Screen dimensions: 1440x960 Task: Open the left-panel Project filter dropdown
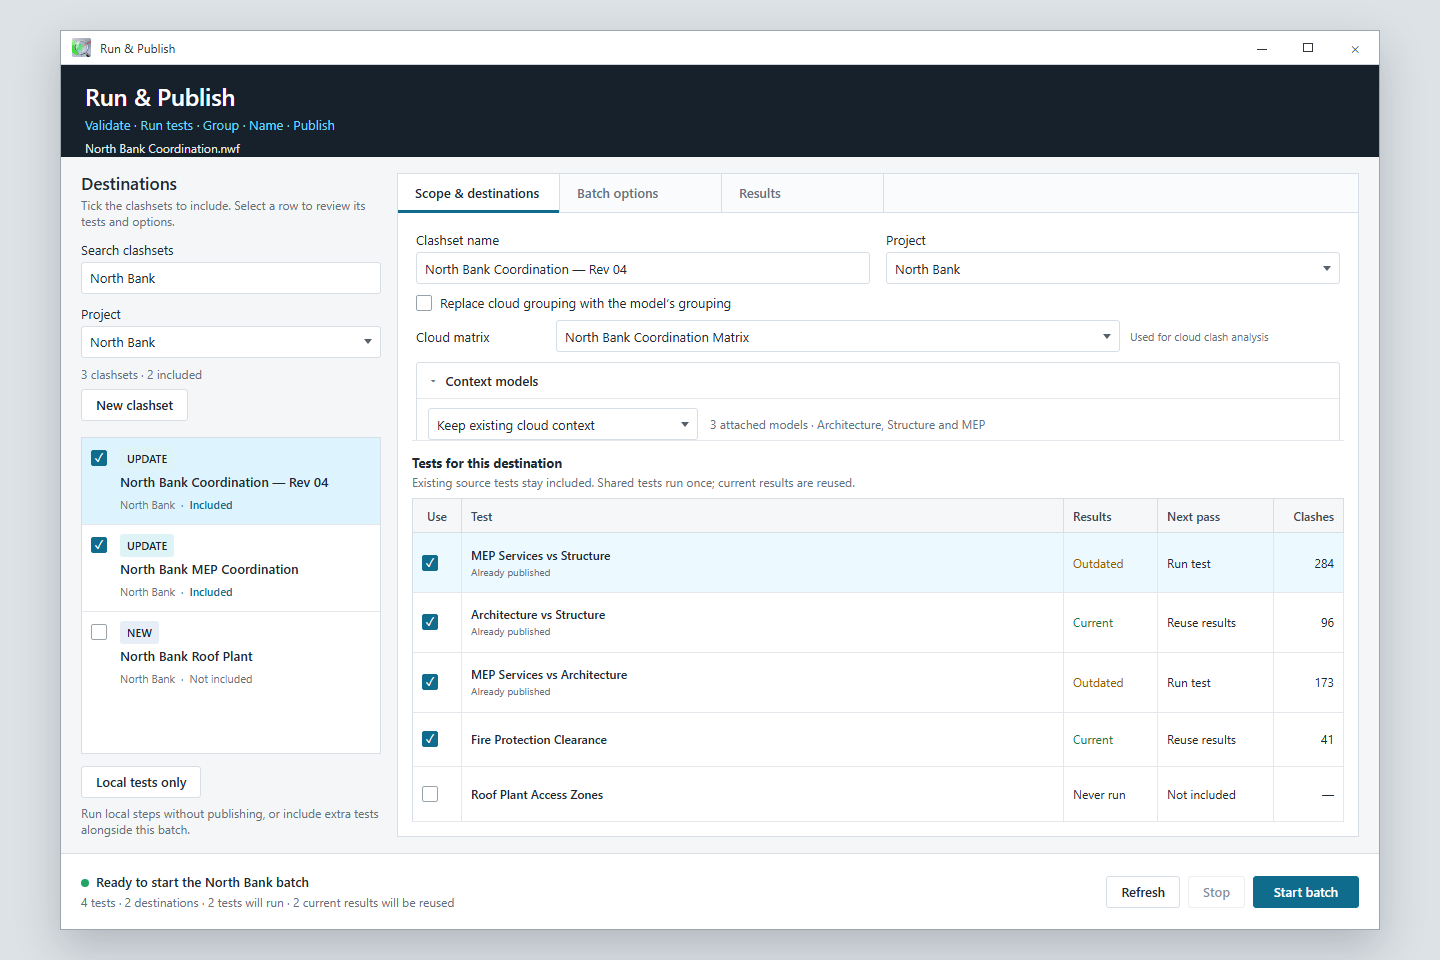pos(231,342)
